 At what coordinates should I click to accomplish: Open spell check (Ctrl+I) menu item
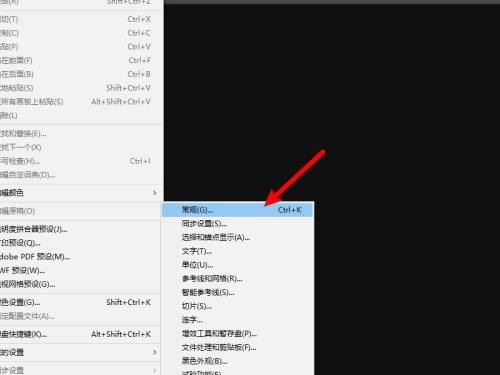80,161
